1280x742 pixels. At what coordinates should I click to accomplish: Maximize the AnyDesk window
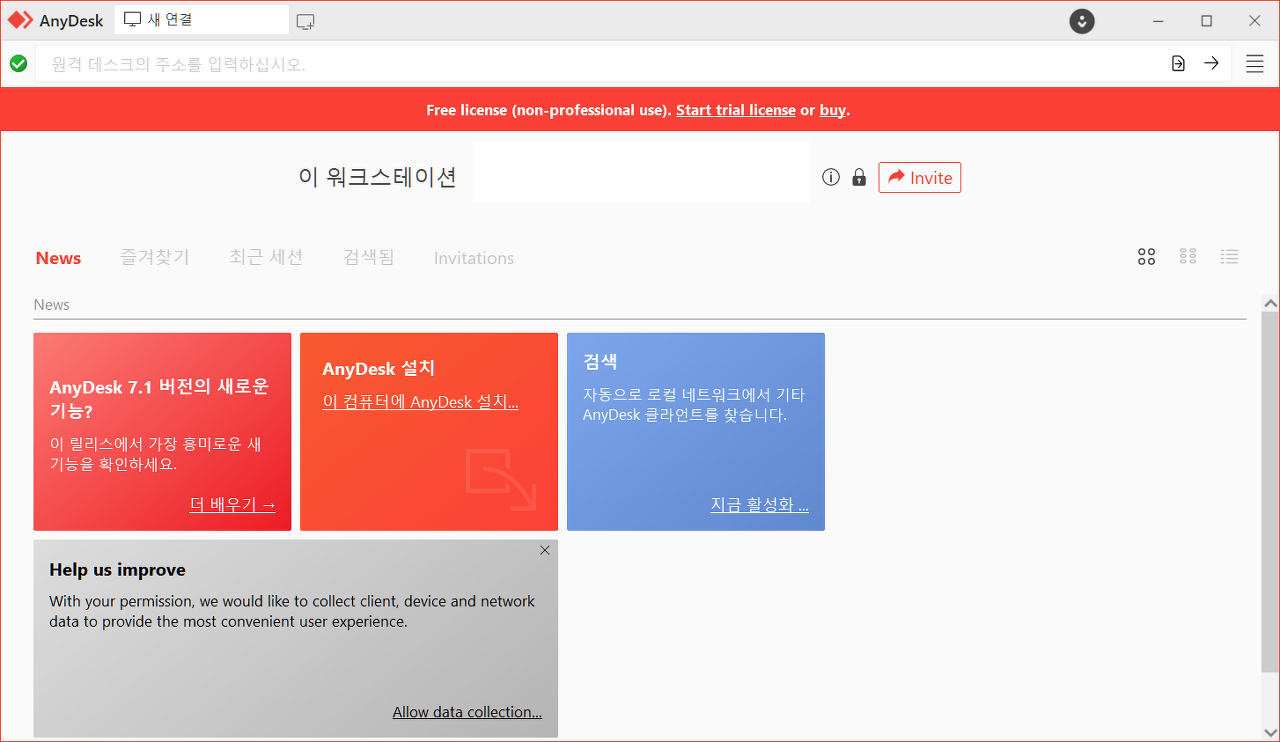tap(1206, 21)
